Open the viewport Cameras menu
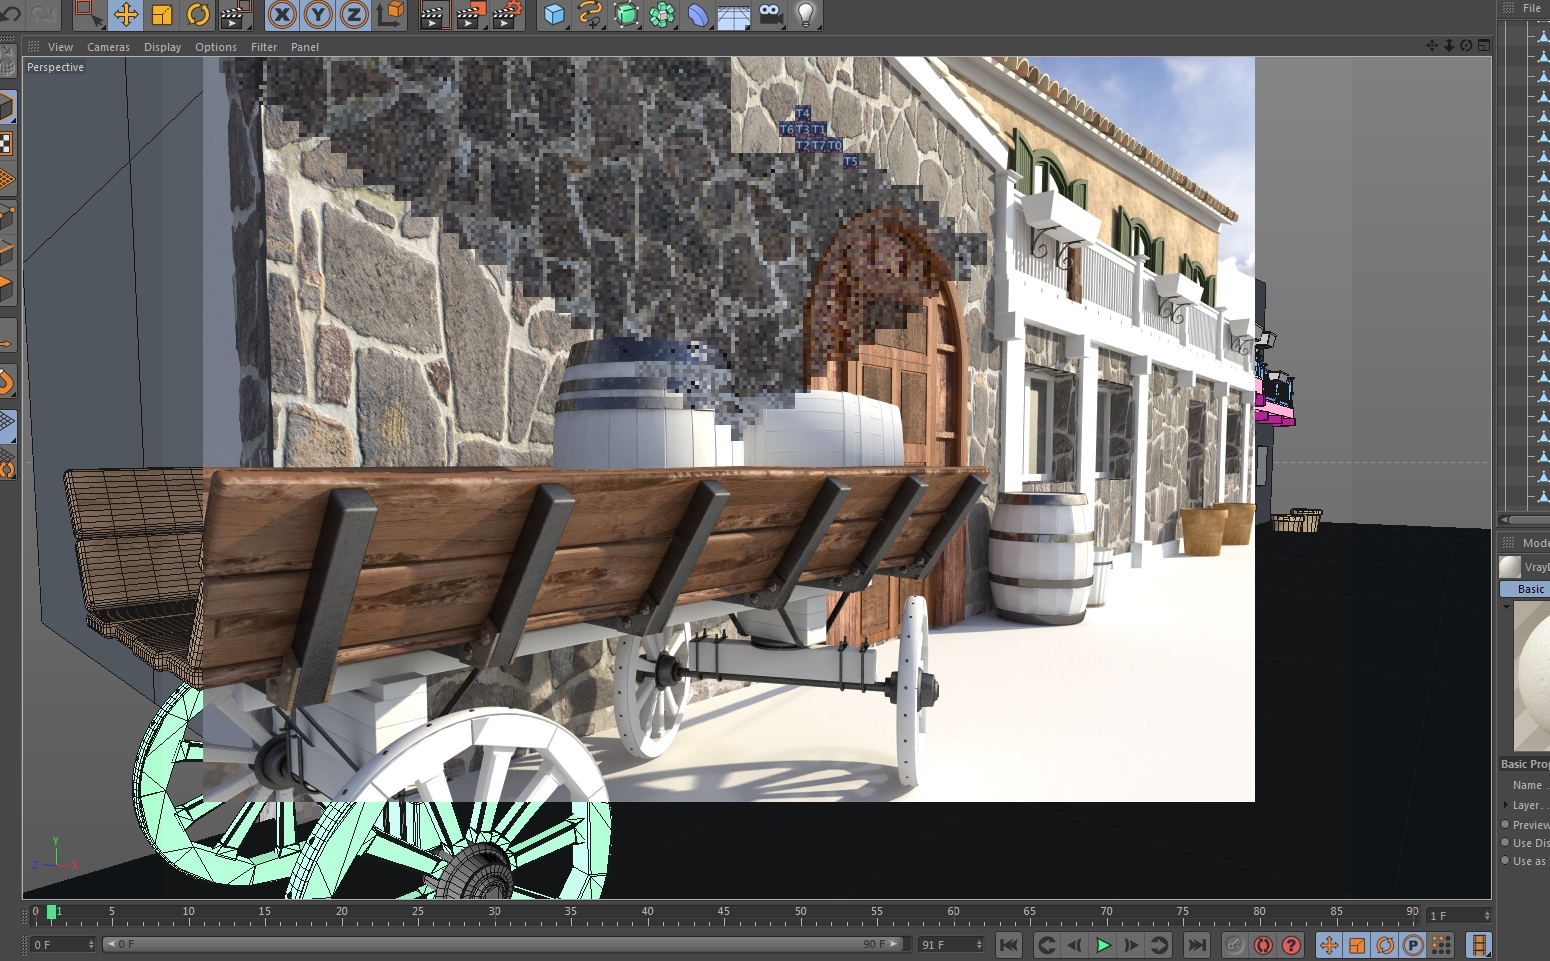The width and height of the screenshot is (1550, 961). (108, 47)
